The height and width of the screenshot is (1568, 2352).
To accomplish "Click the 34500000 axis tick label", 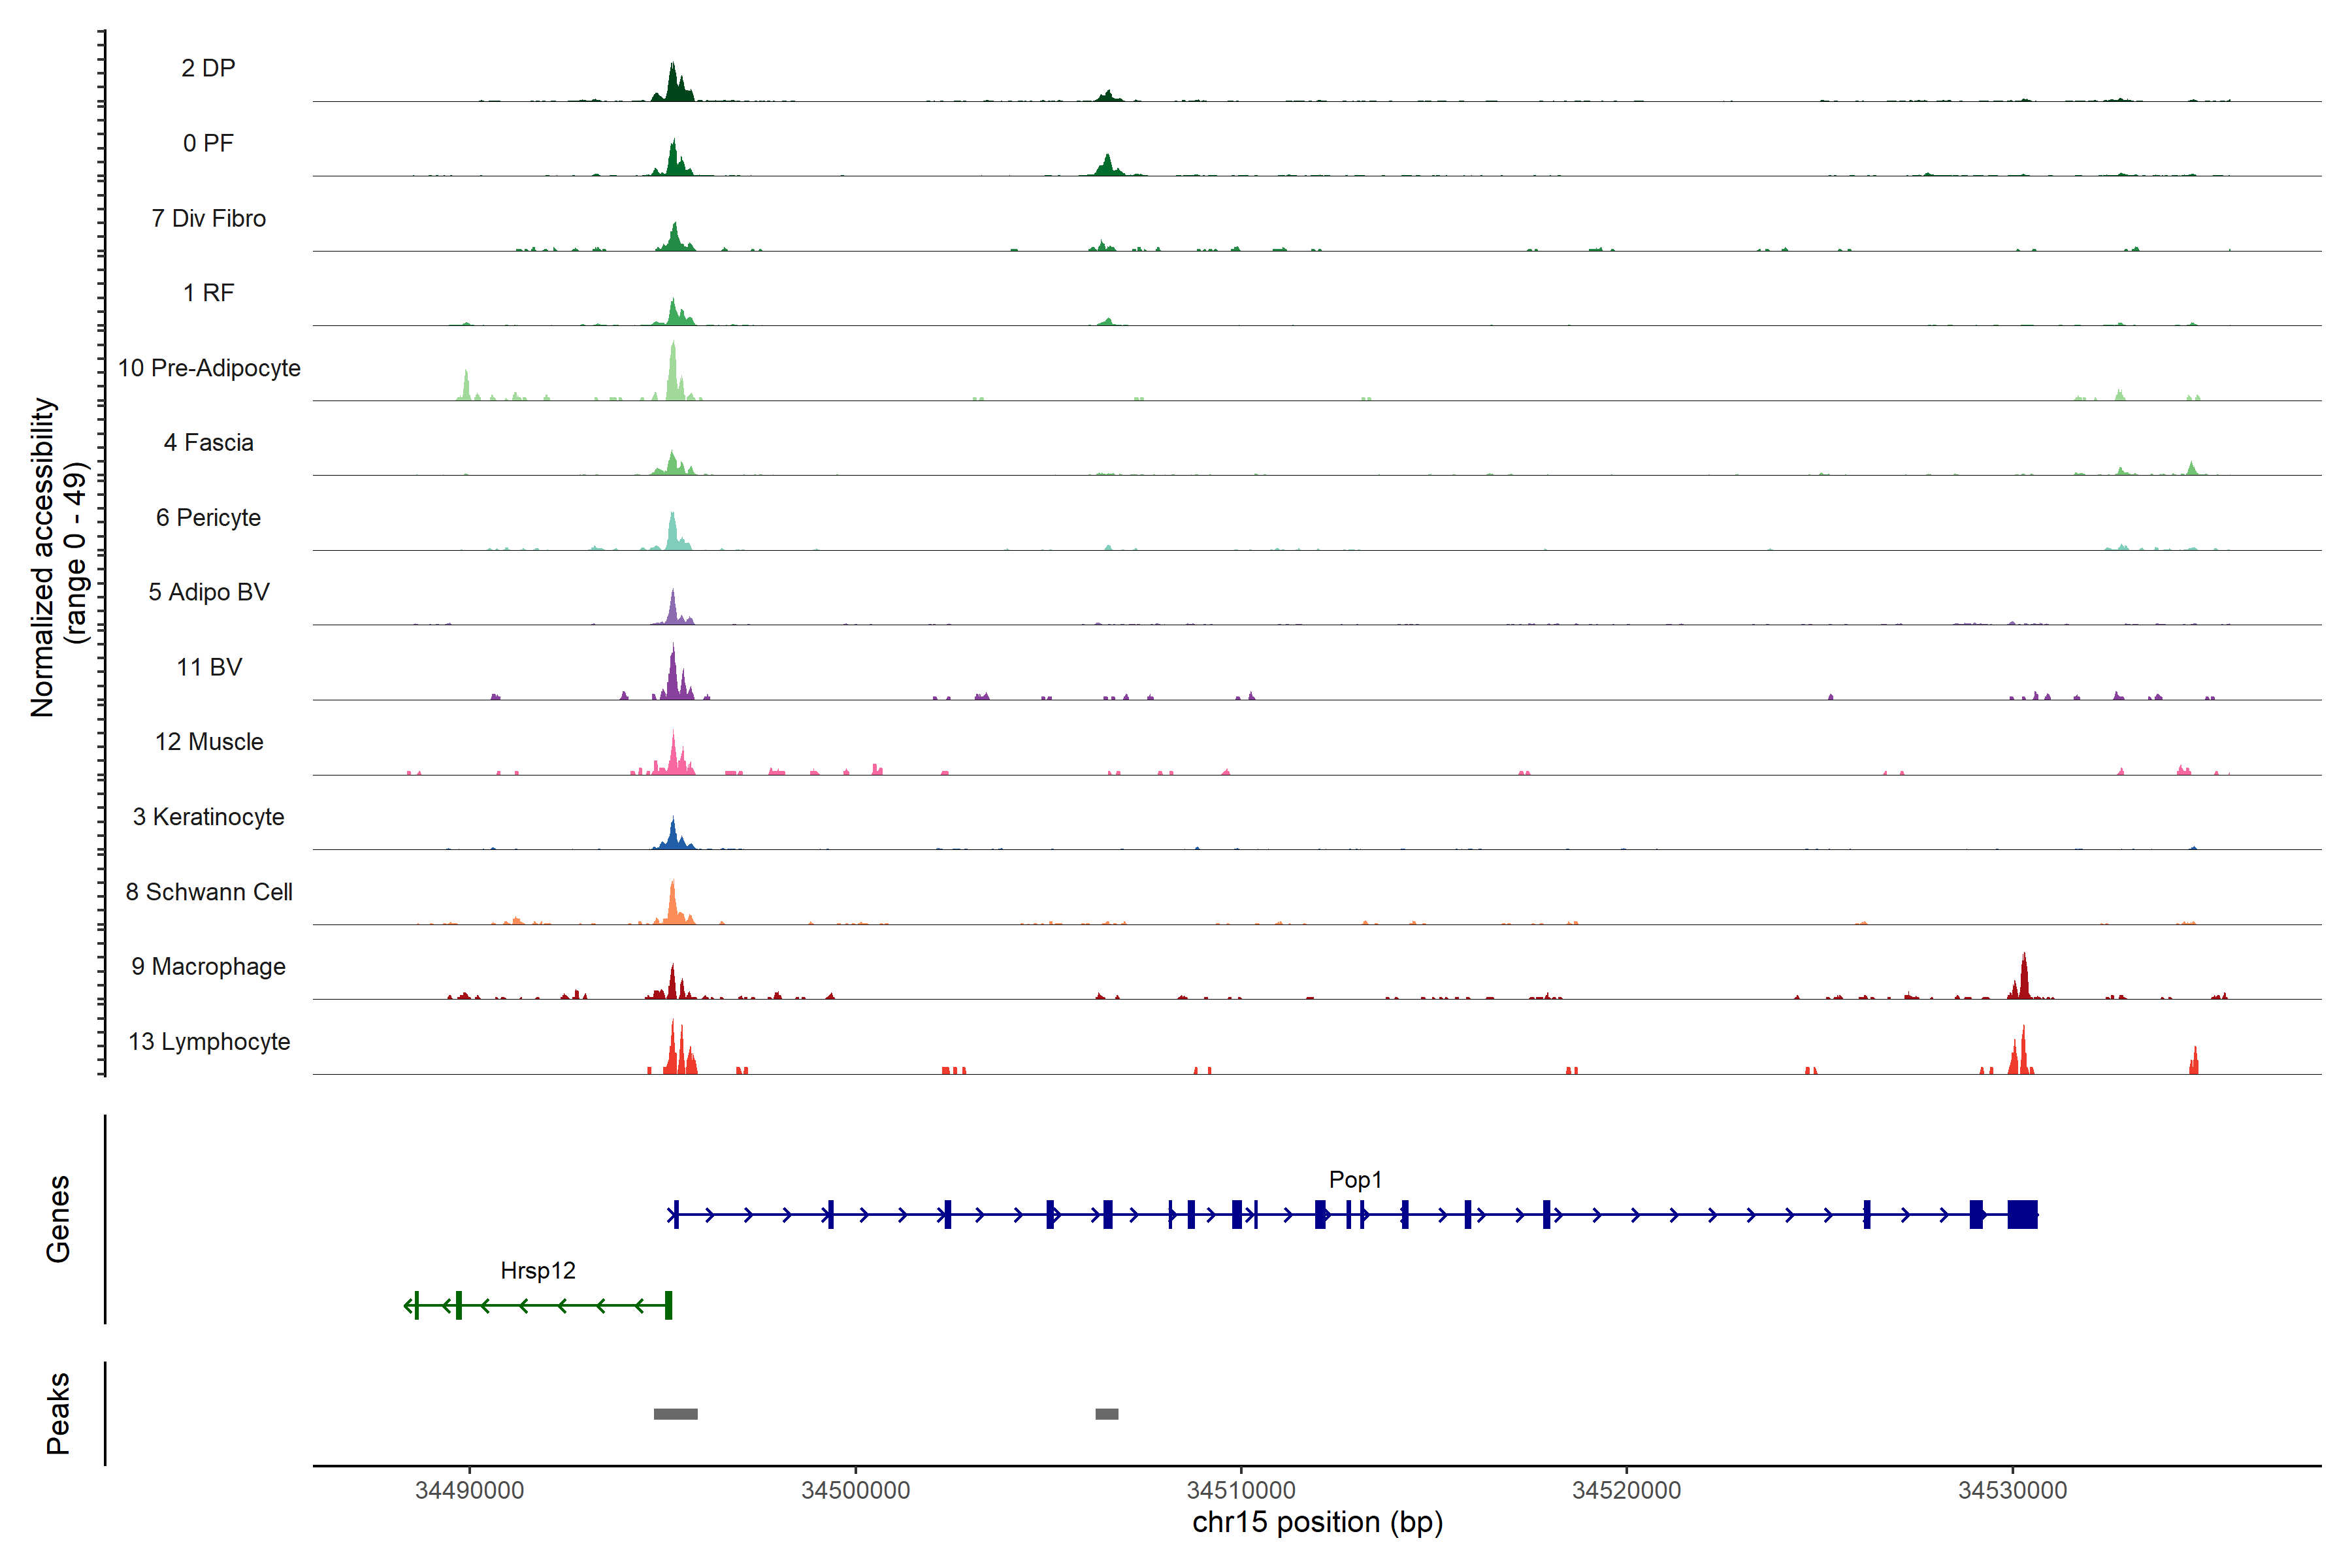I will click(x=855, y=1490).
